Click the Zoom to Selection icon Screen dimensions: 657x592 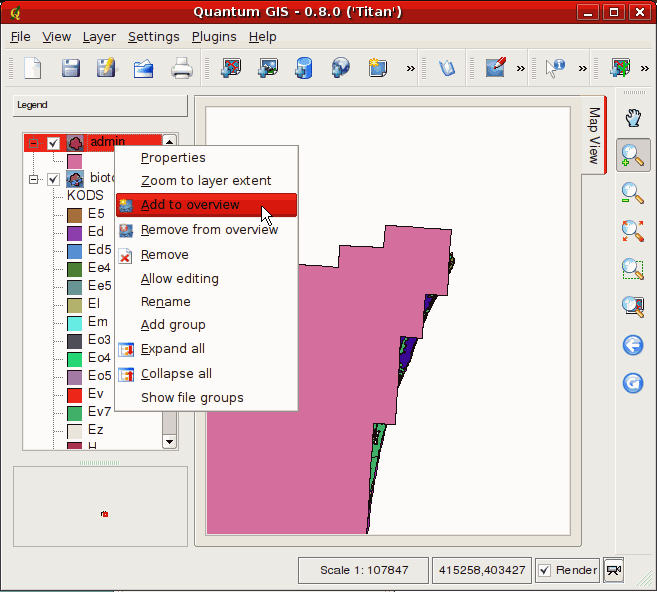[x=633, y=269]
